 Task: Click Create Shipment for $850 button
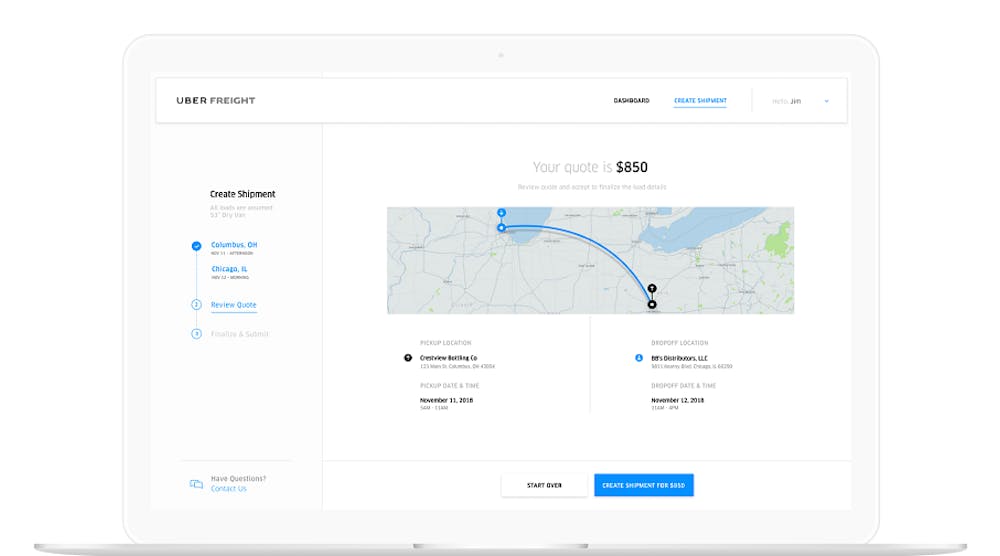[x=643, y=485]
